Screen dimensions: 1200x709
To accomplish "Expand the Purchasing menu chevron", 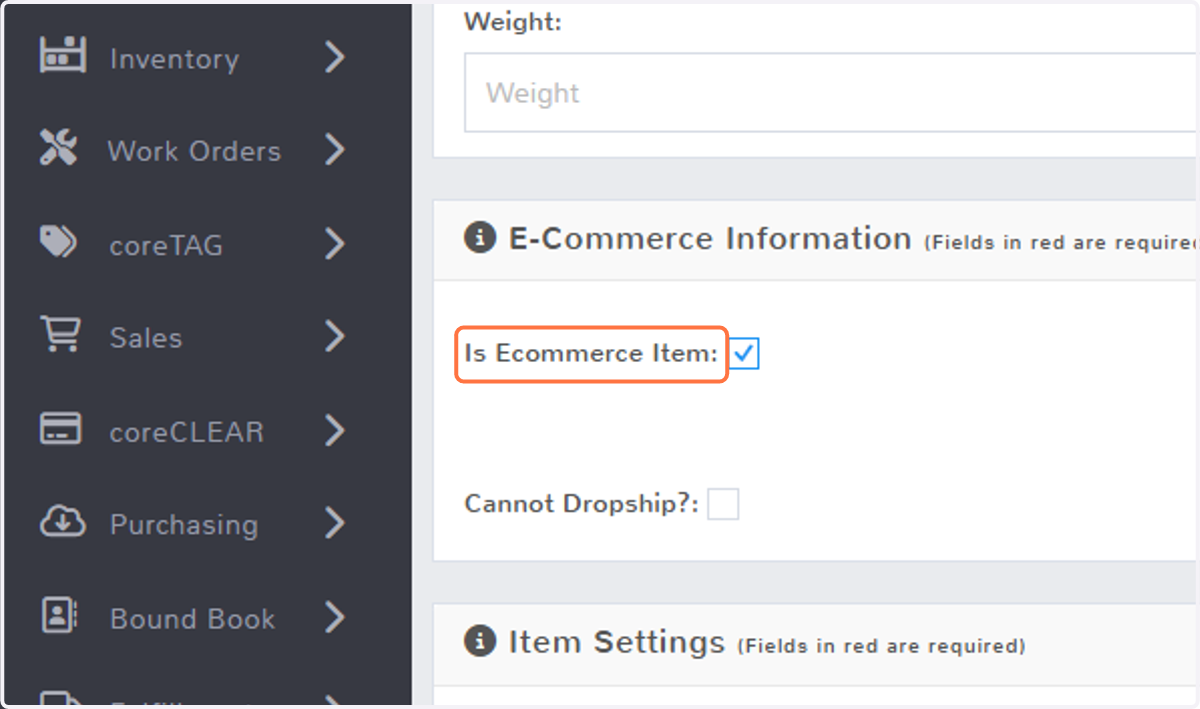I will tap(334, 524).
